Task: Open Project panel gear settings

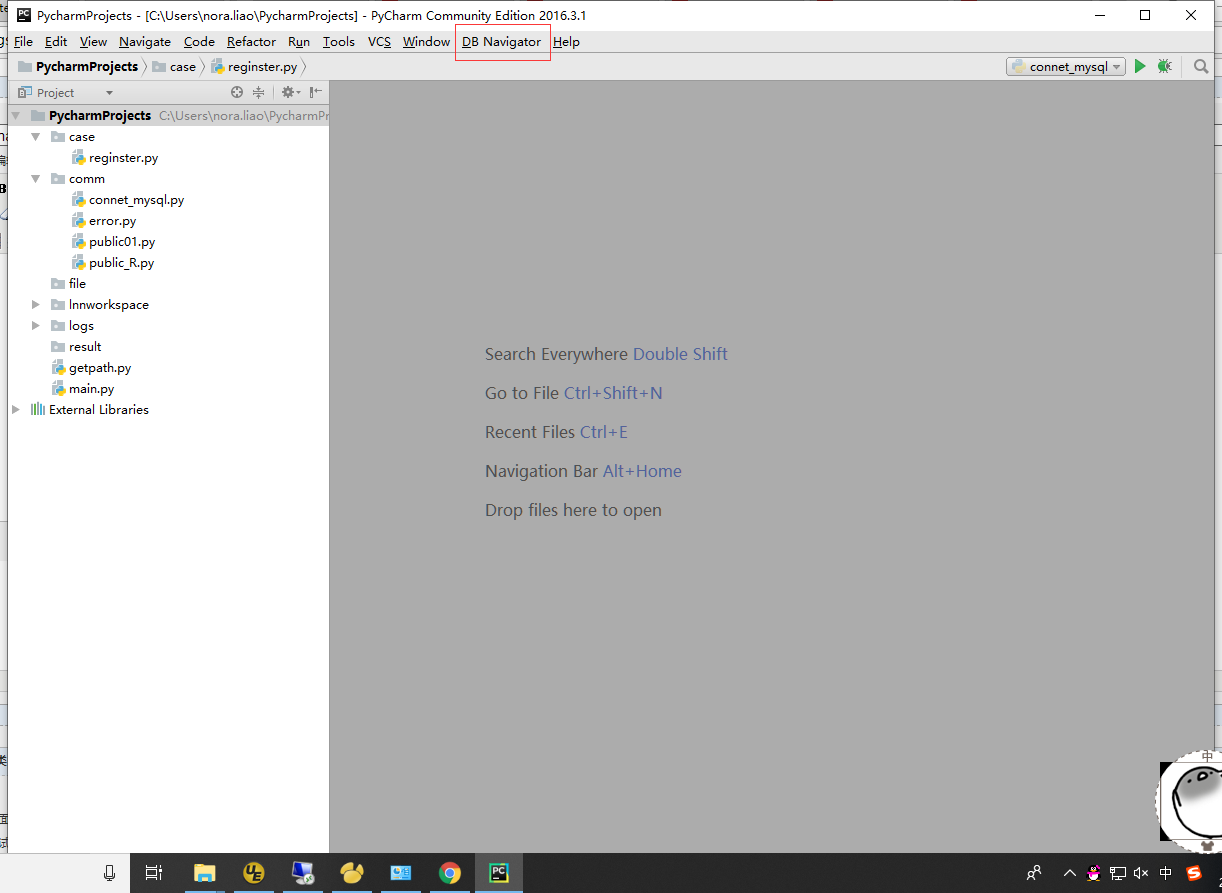Action: 289,92
